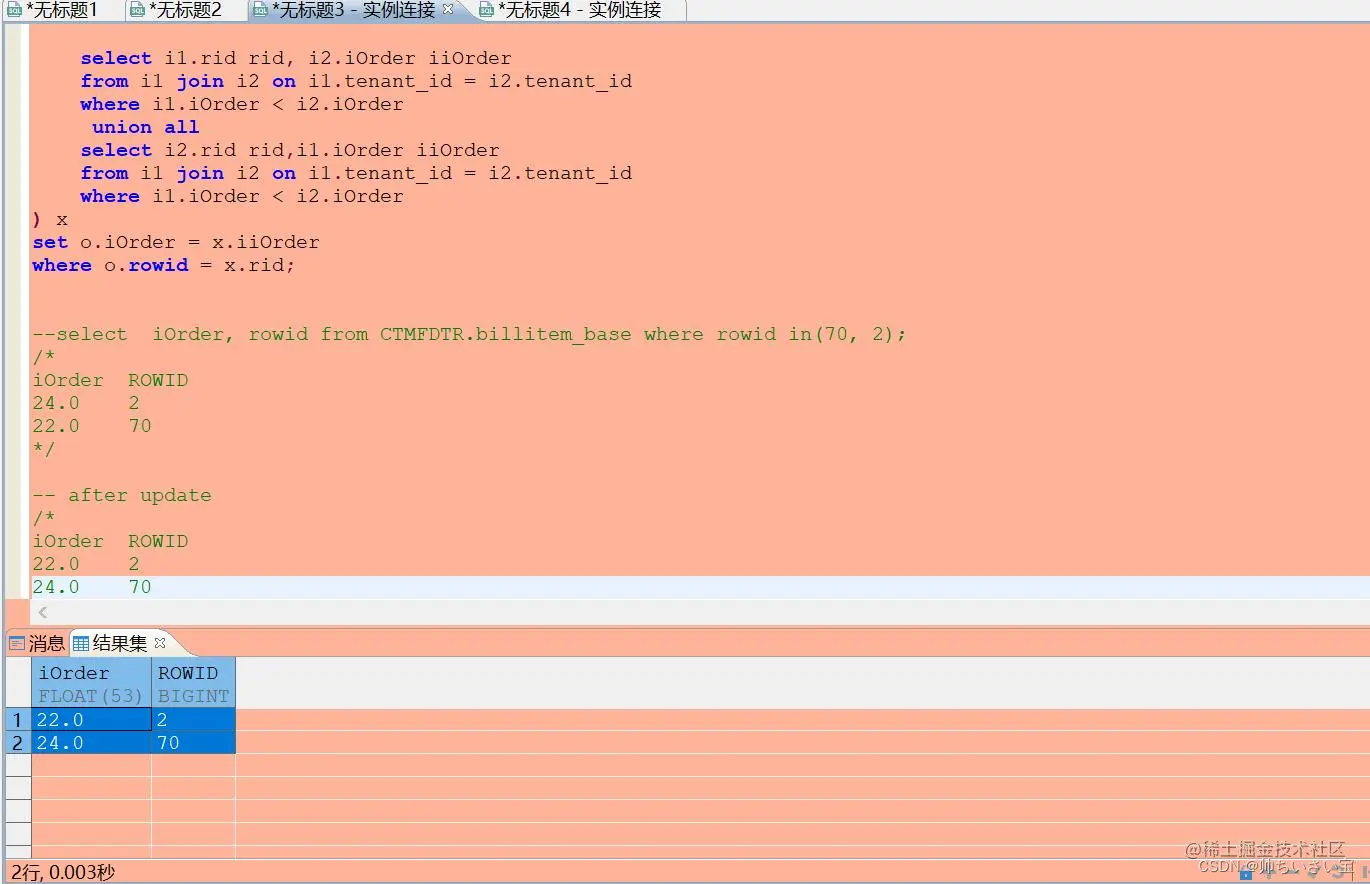Click the 结果集 grid icon
This screenshot has height=884, width=1370.
point(81,643)
